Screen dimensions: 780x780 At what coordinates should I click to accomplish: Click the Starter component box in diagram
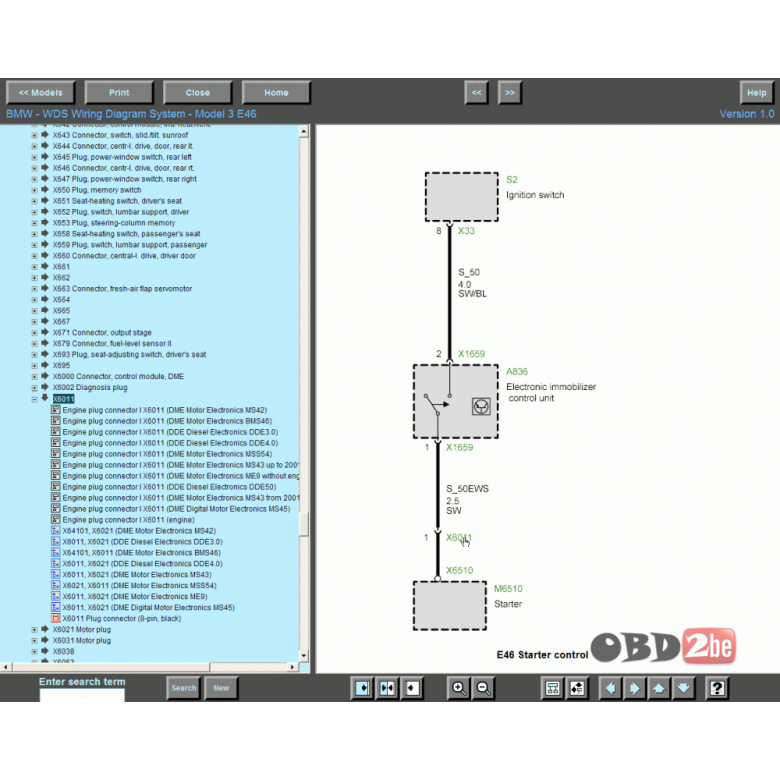coord(450,606)
